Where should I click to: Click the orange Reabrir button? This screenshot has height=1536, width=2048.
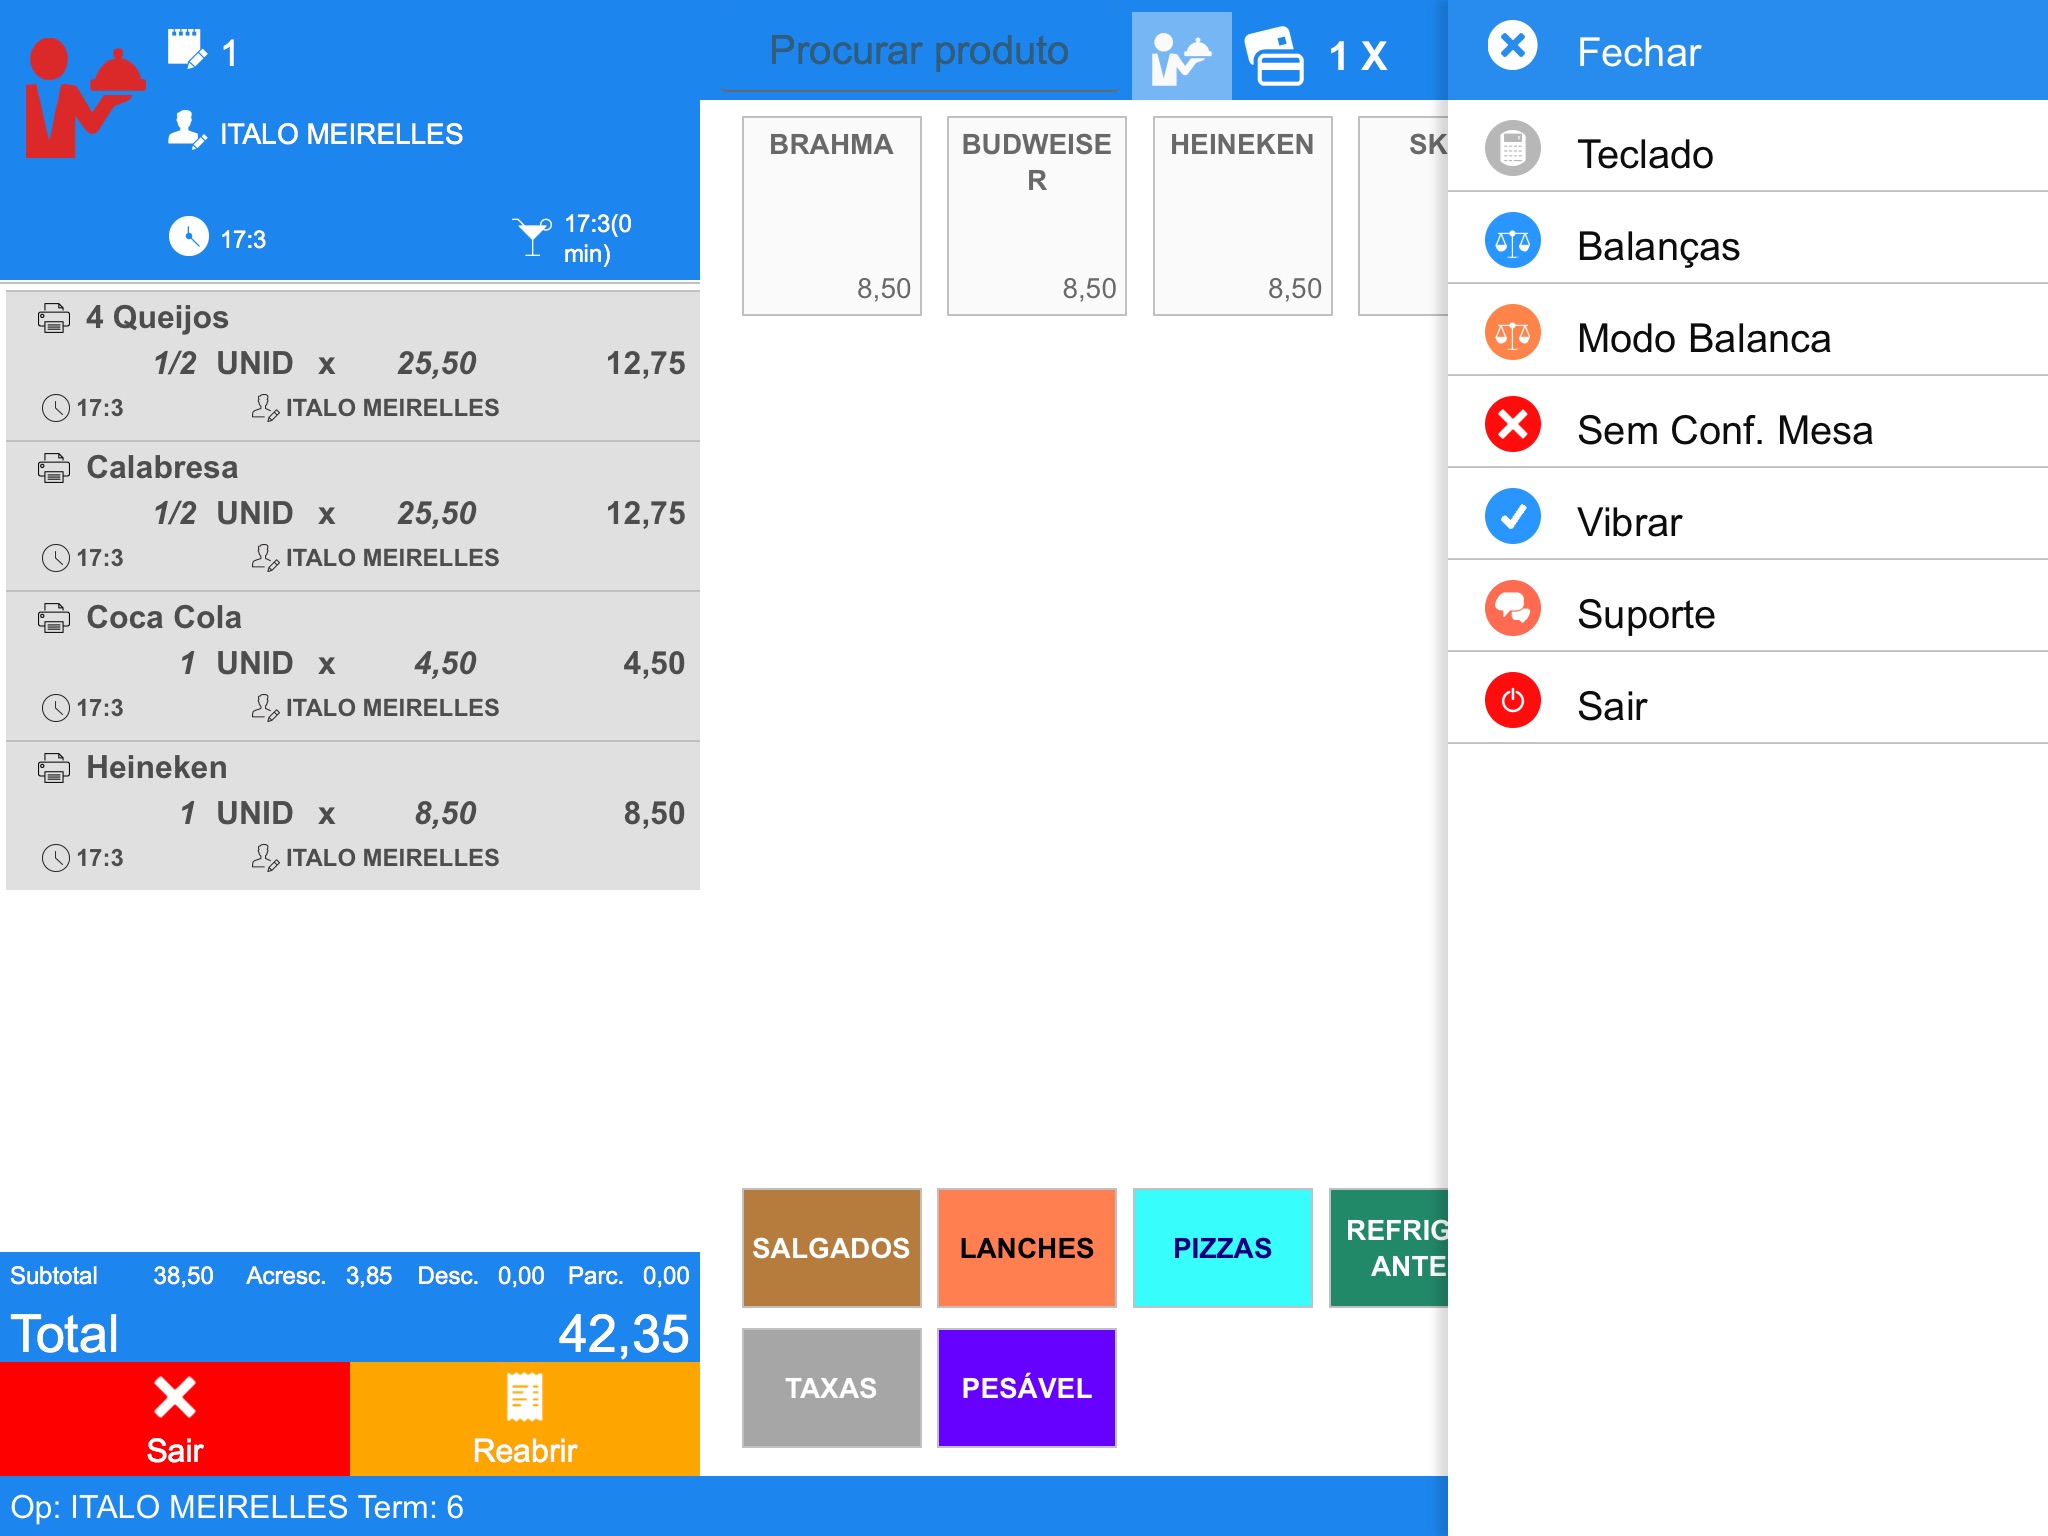pos(525,1419)
